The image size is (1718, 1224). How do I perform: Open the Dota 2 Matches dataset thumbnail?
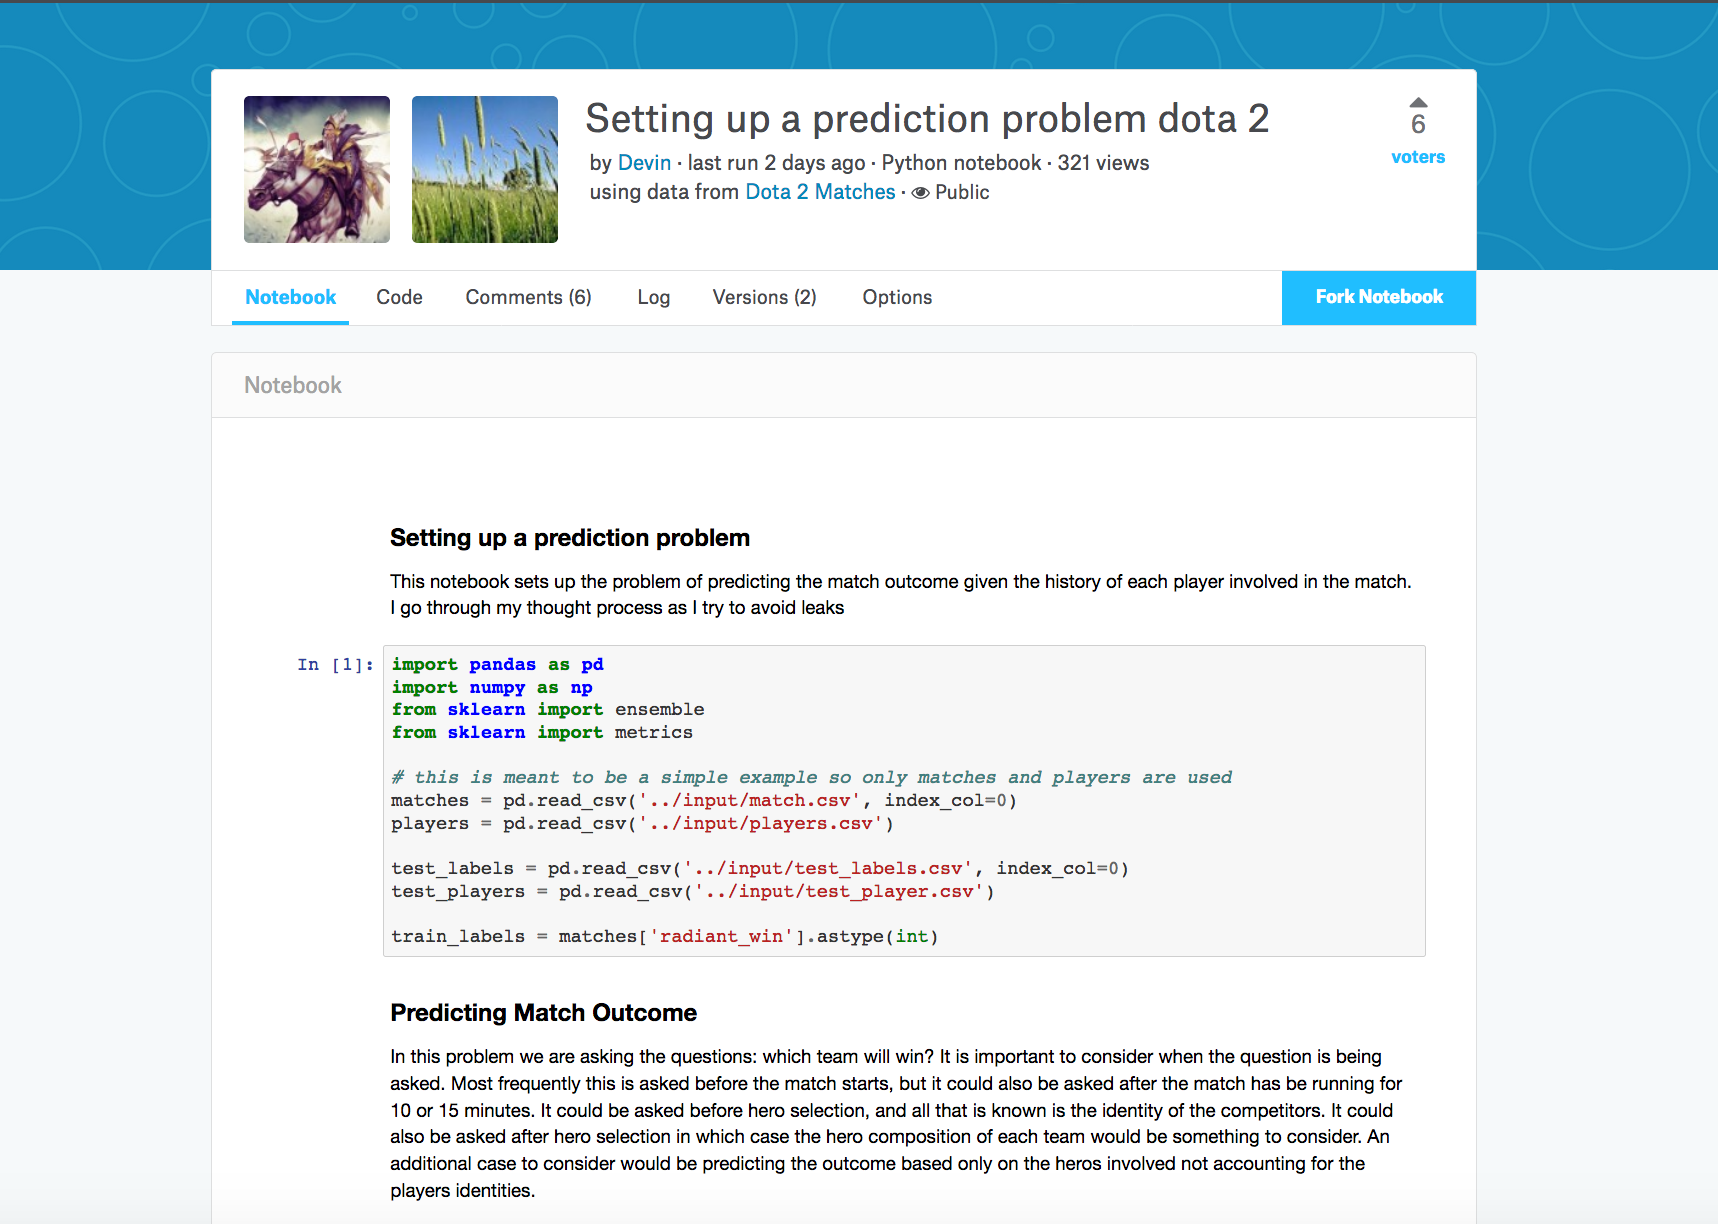pyautogui.click(x=485, y=169)
